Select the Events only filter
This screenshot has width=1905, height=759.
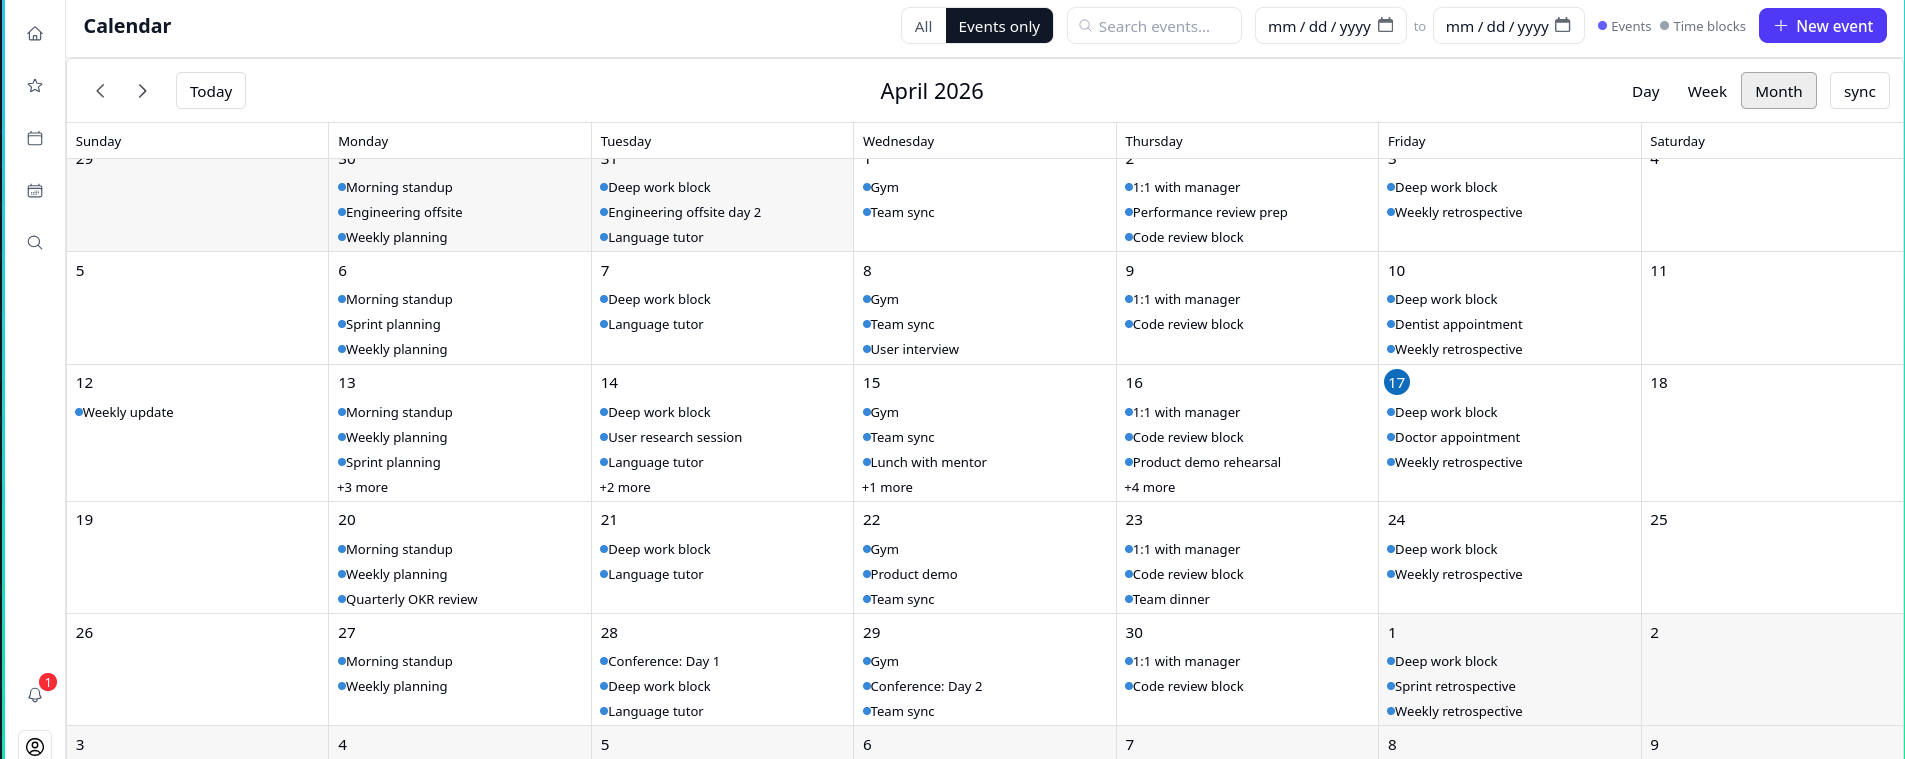pyautogui.click(x=998, y=26)
